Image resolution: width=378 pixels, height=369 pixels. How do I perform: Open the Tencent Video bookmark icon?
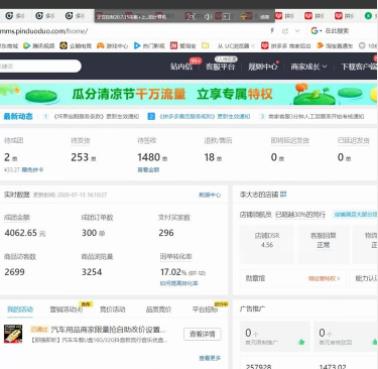27,46
